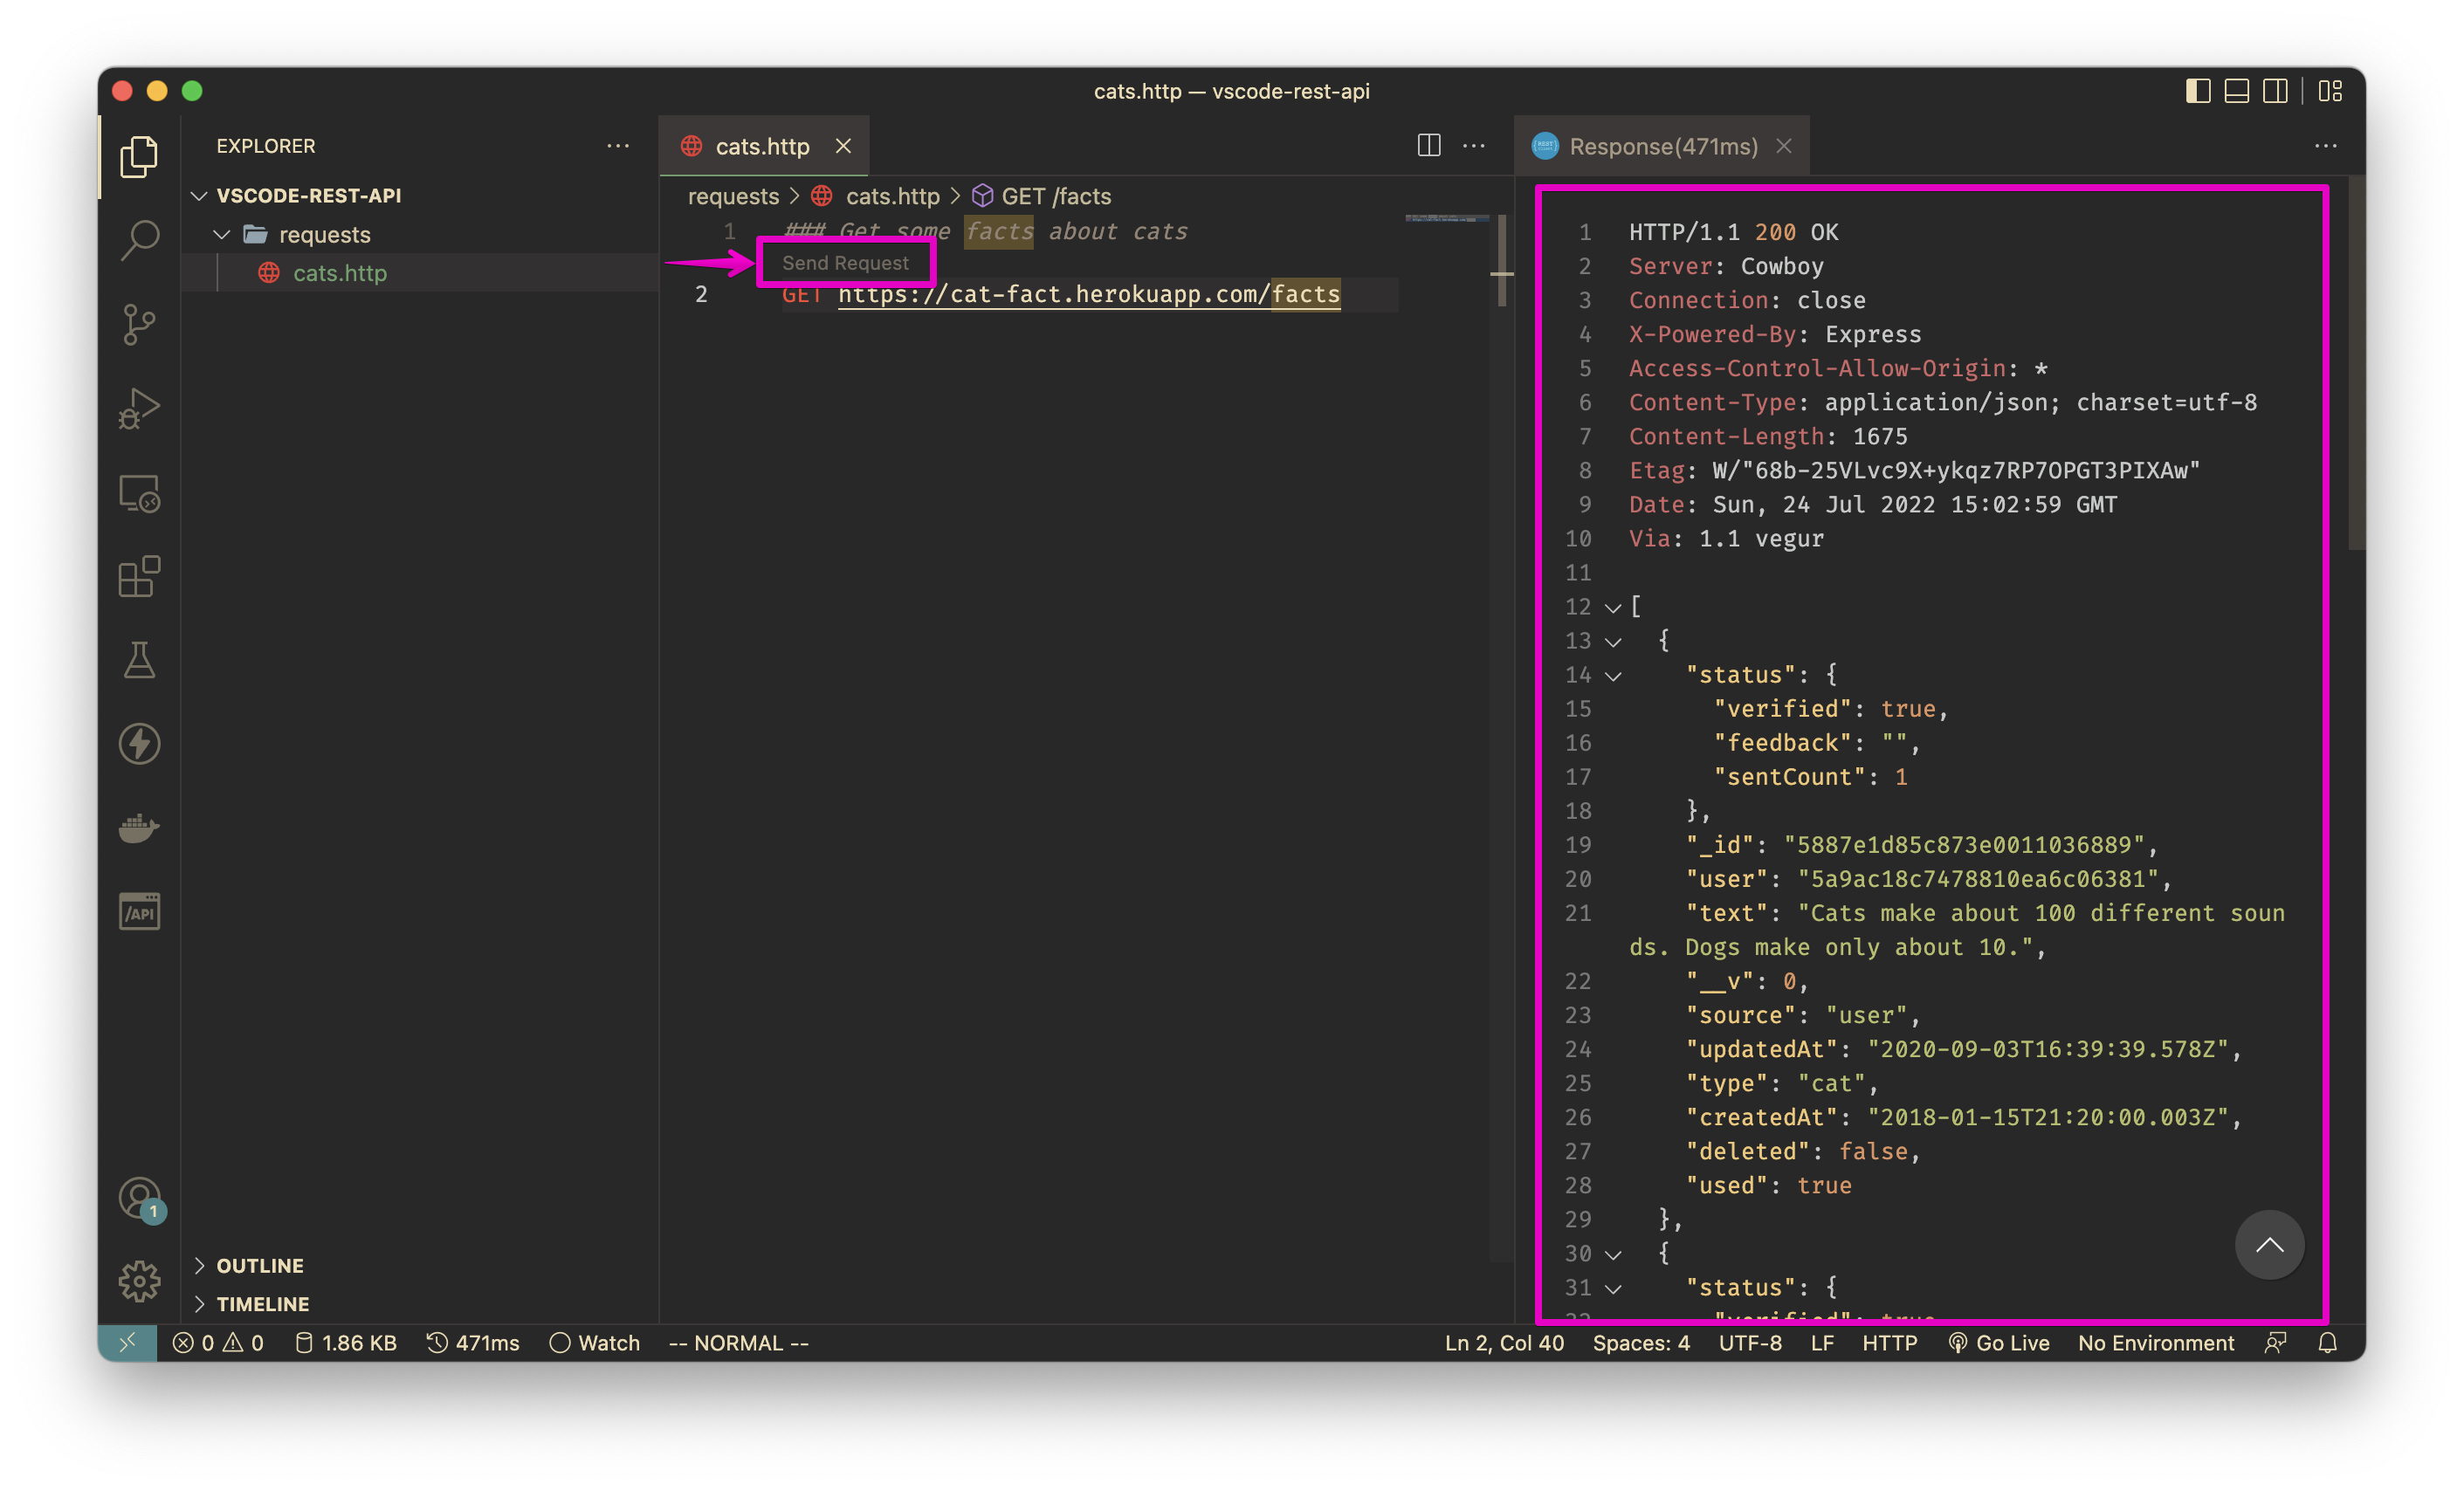The width and height of the screenshot is (2464, 1491).
Task: Click UTF-8 encoding indicator
Action: [x=1749, y=1342]
